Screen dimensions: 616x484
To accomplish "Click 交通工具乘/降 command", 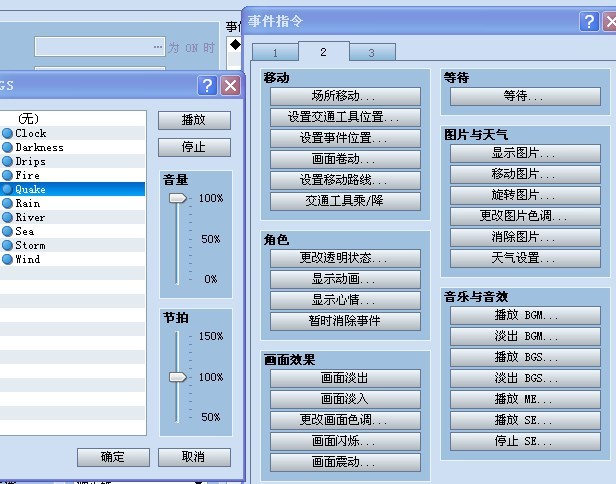I will (345, 201).
